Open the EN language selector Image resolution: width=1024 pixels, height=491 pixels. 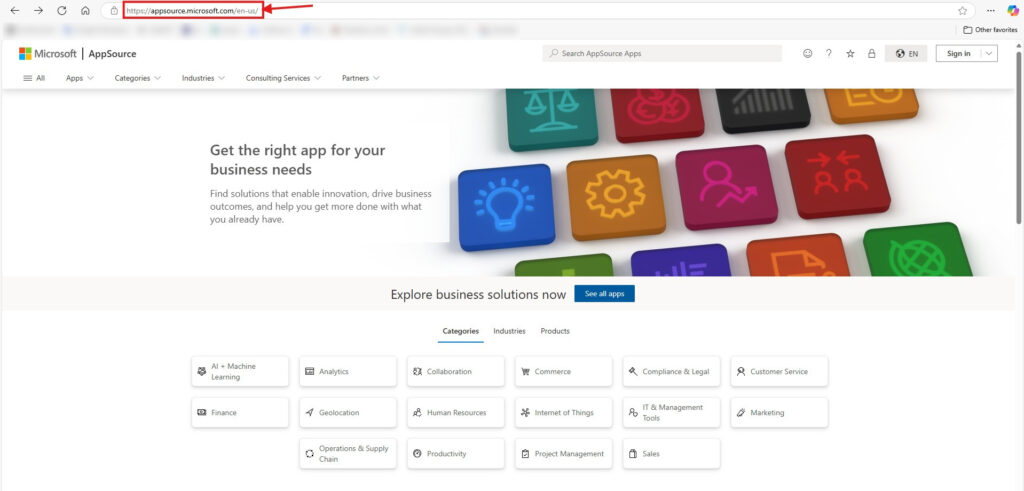point(907,54)
